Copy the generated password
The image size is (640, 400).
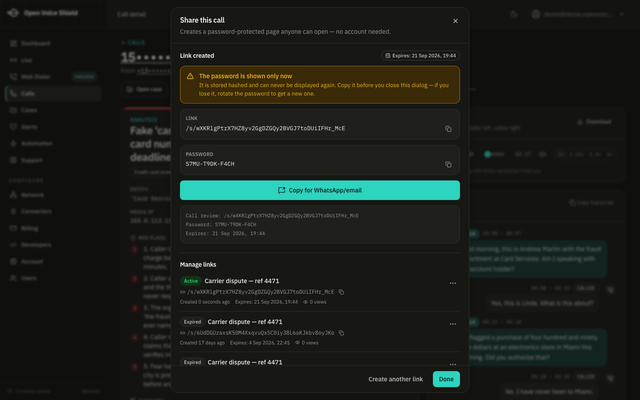448,164
